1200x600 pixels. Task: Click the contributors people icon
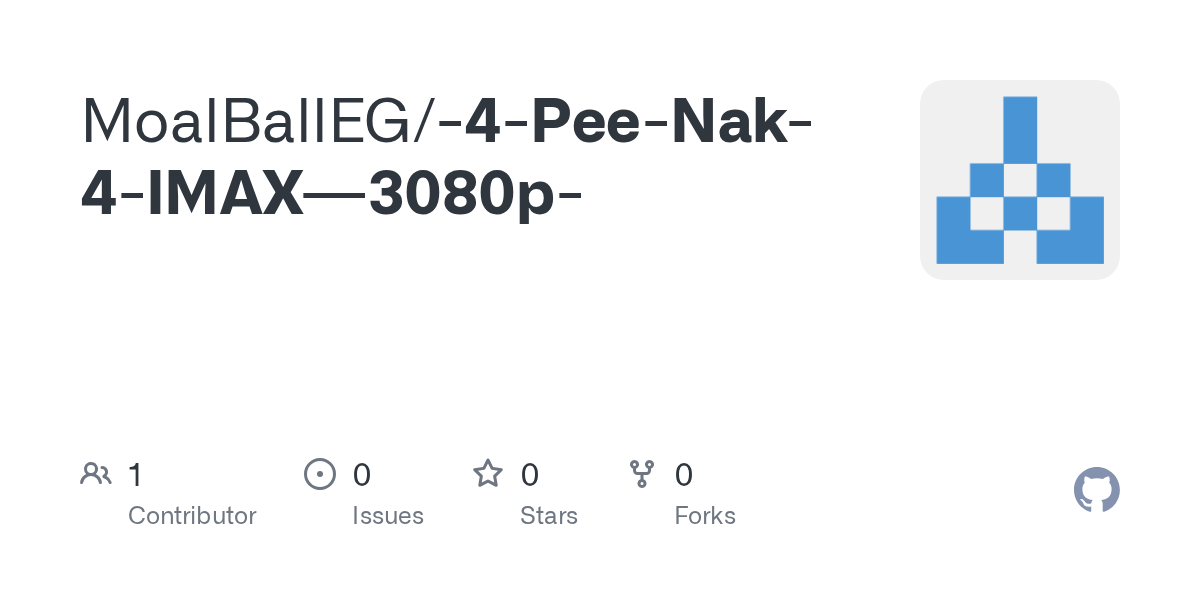[x=96, y=474]
